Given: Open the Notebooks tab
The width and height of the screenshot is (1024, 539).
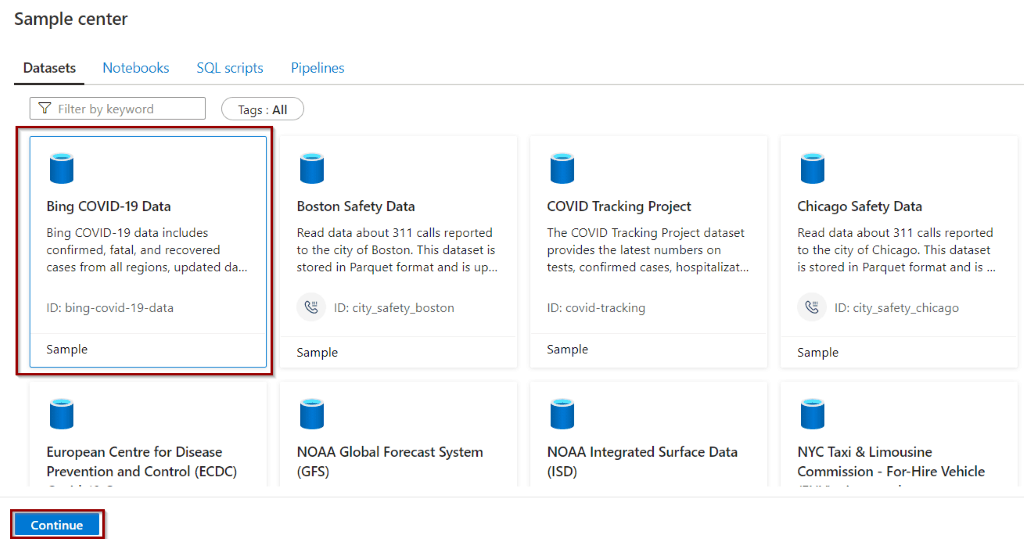Looking at the screenshot, I should 136,68.
